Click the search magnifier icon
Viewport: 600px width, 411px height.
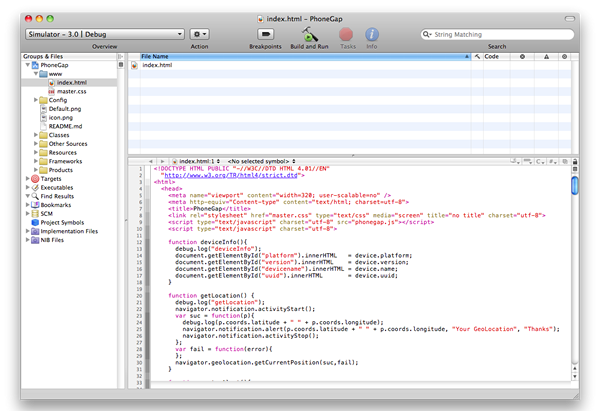coord(426,34)
